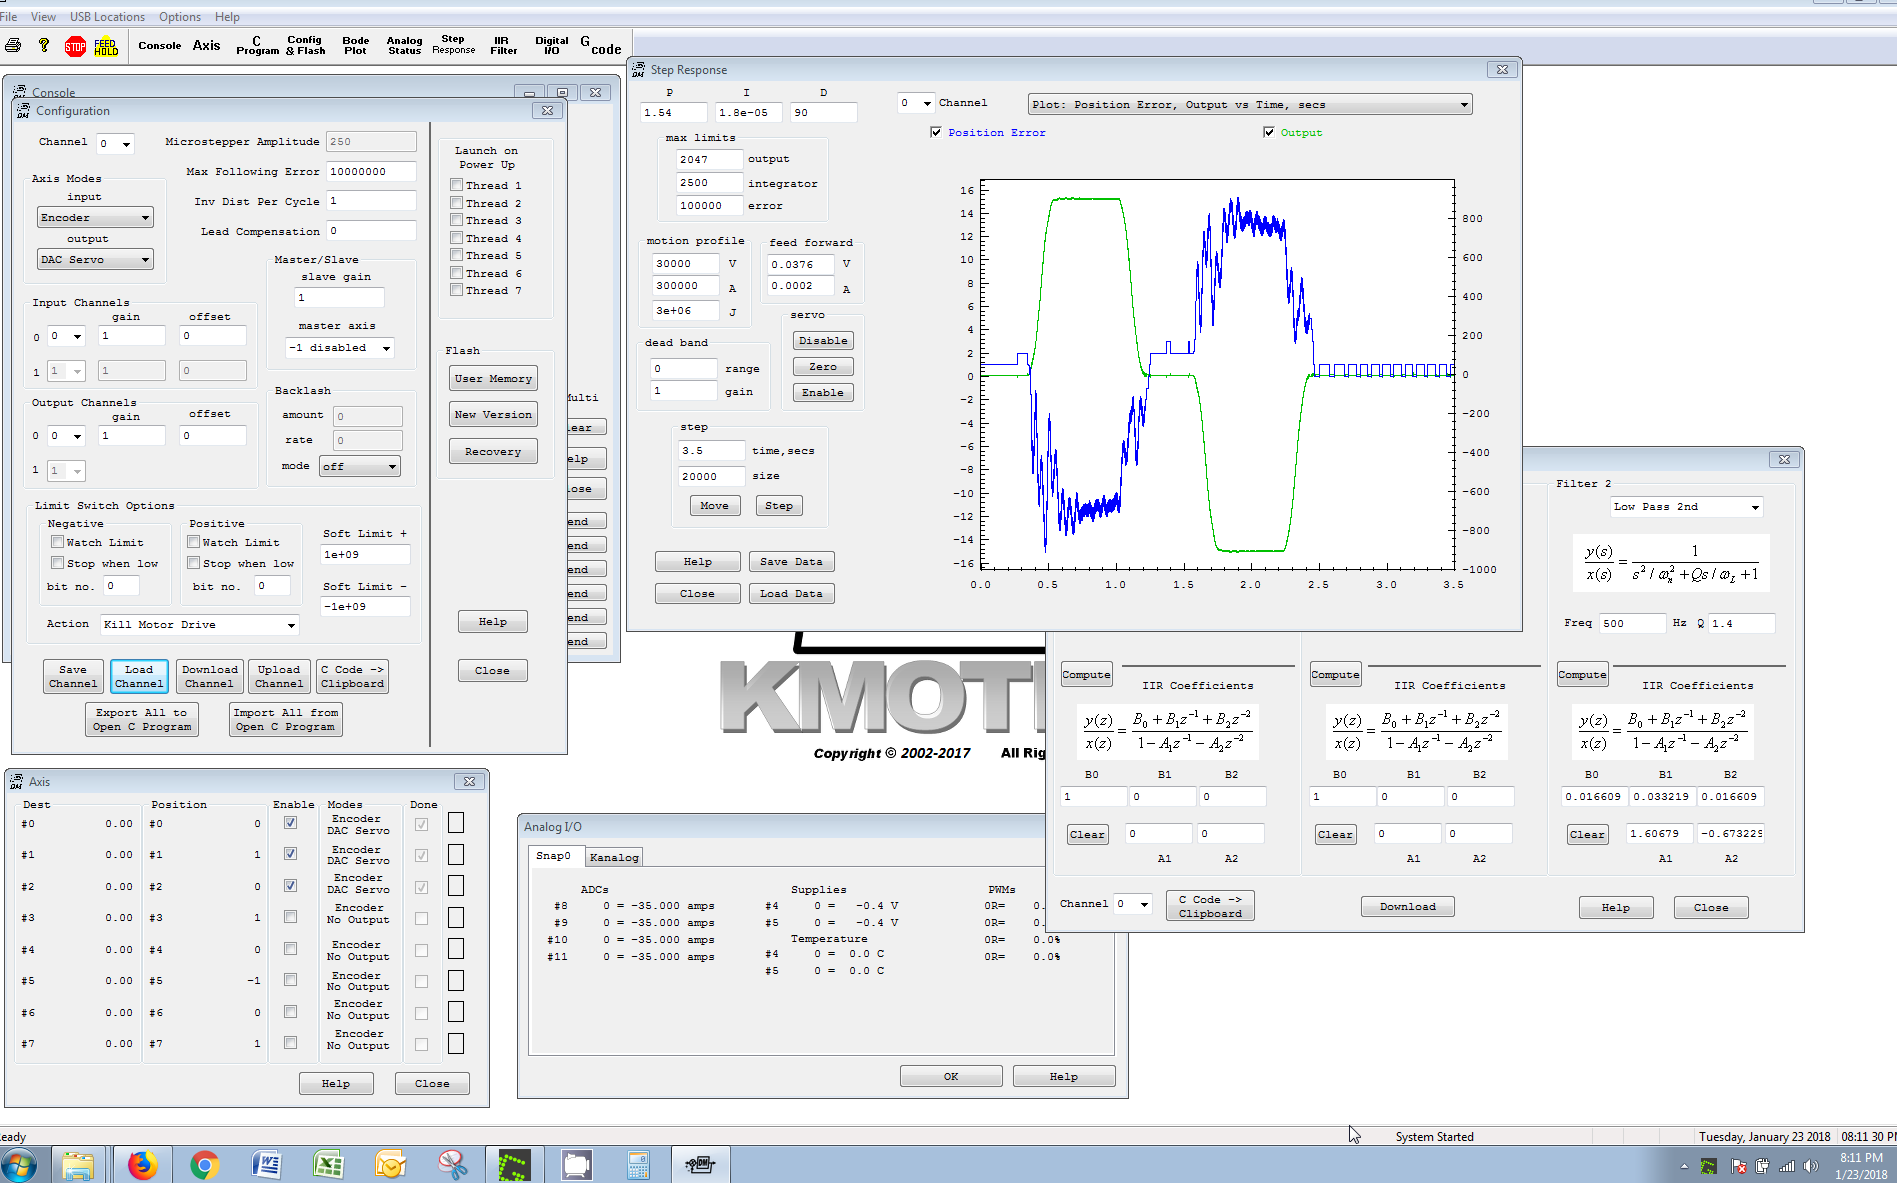This screenshot has height=1183, width=1897.
Task: Click the Max Following Error input field
Action: pyautogui.click(x=370, y=172)
